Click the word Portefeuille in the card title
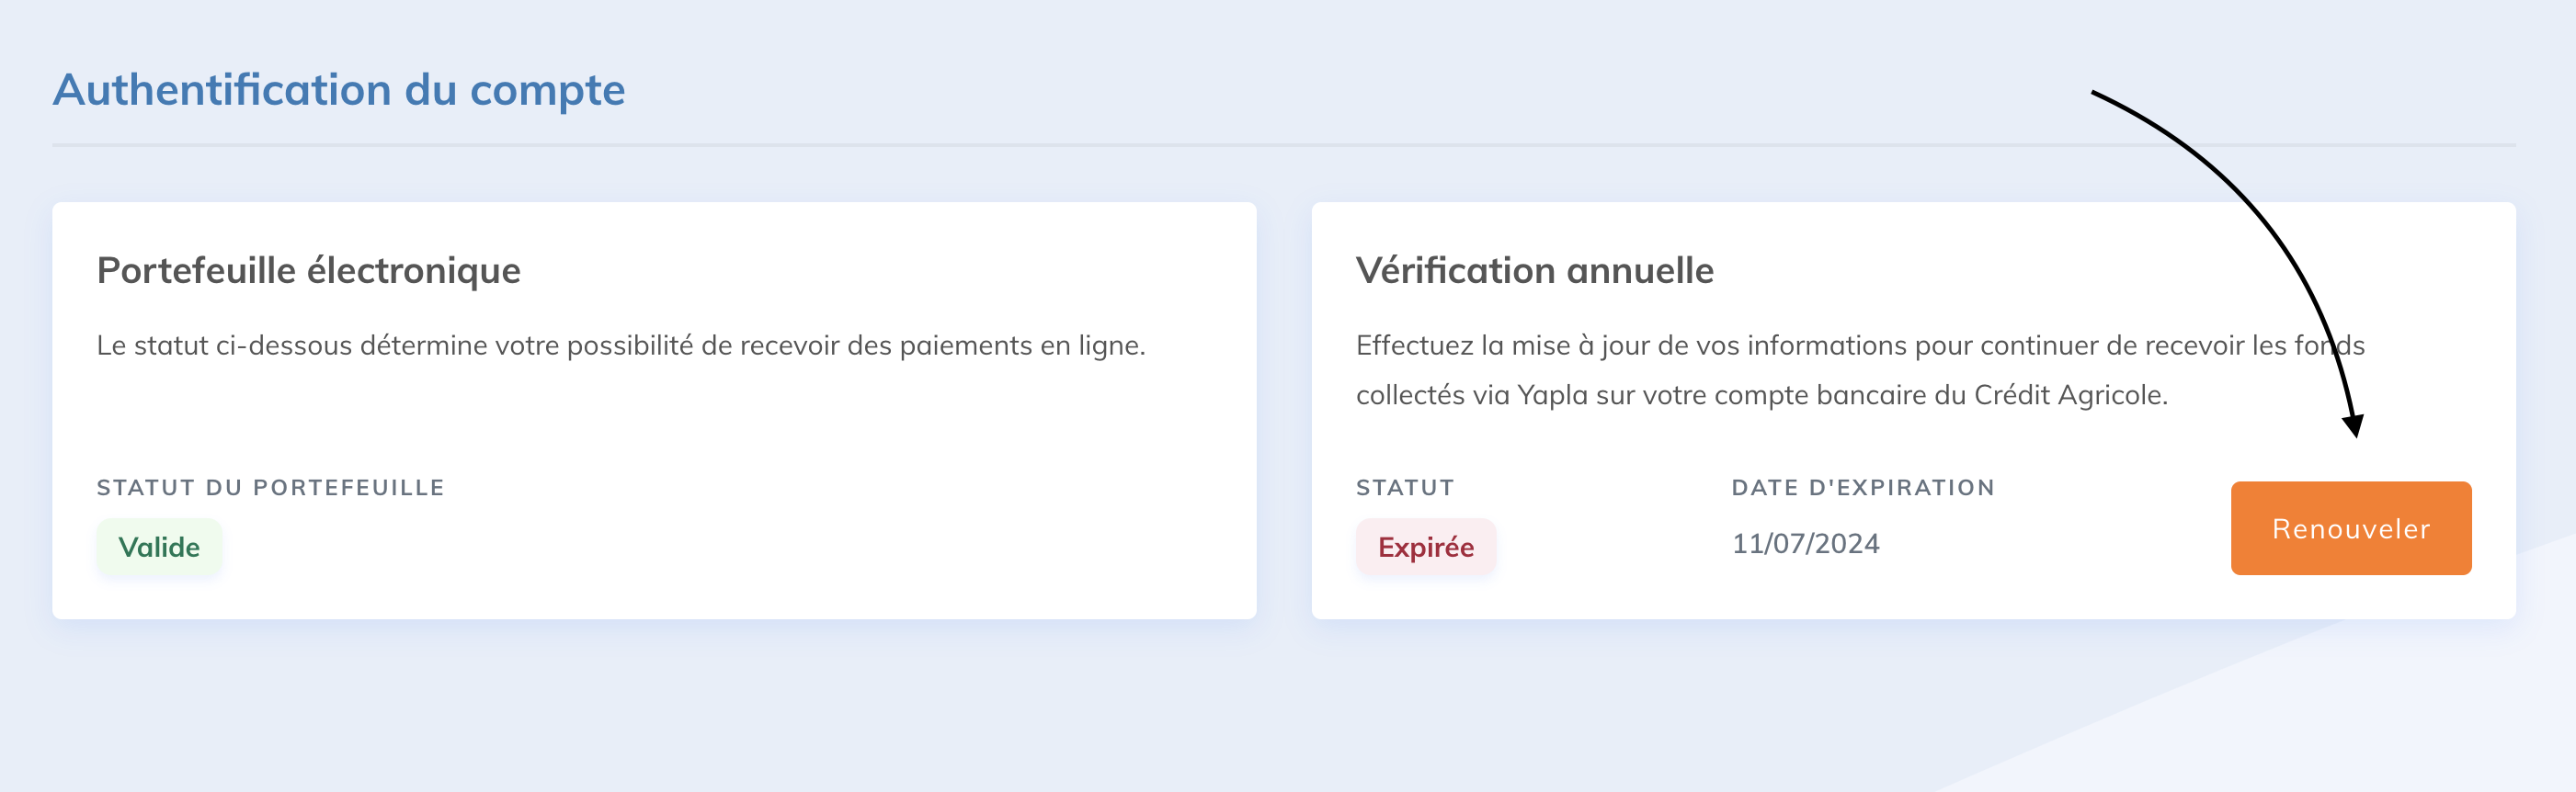The image size is (2576, 792). point(196,270)
